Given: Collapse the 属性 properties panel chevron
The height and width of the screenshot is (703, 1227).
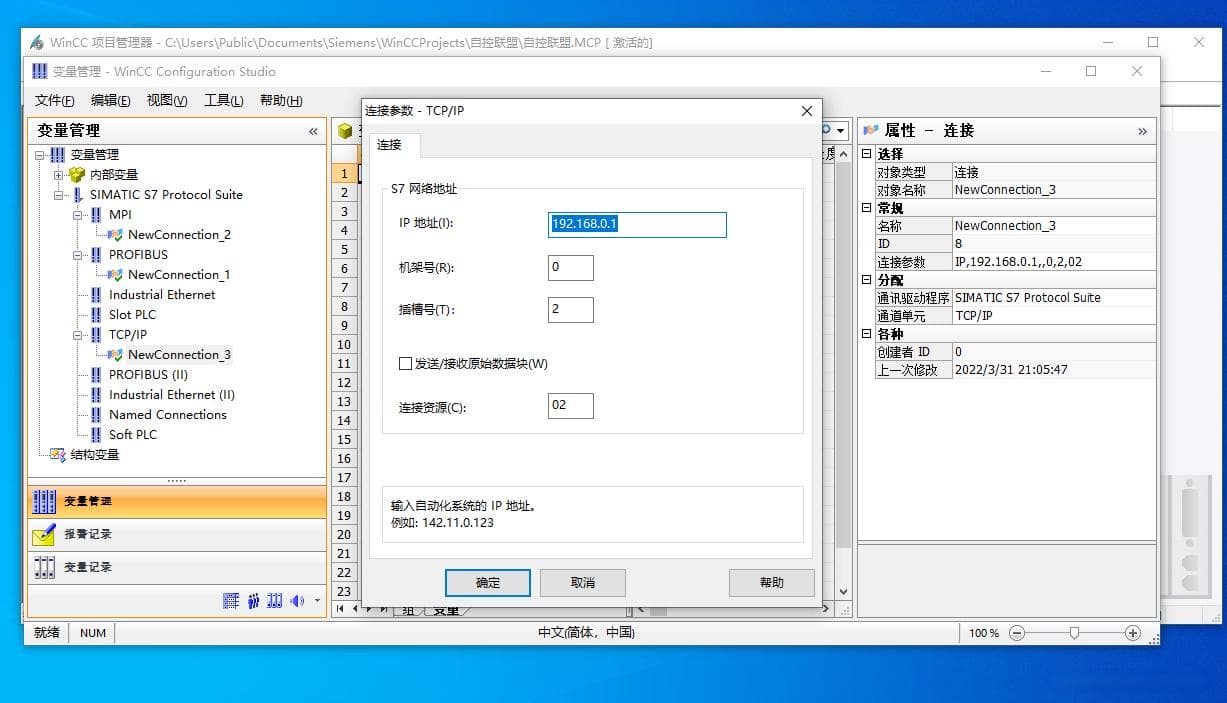Looking at the screenshot, I should [1142, 131].
